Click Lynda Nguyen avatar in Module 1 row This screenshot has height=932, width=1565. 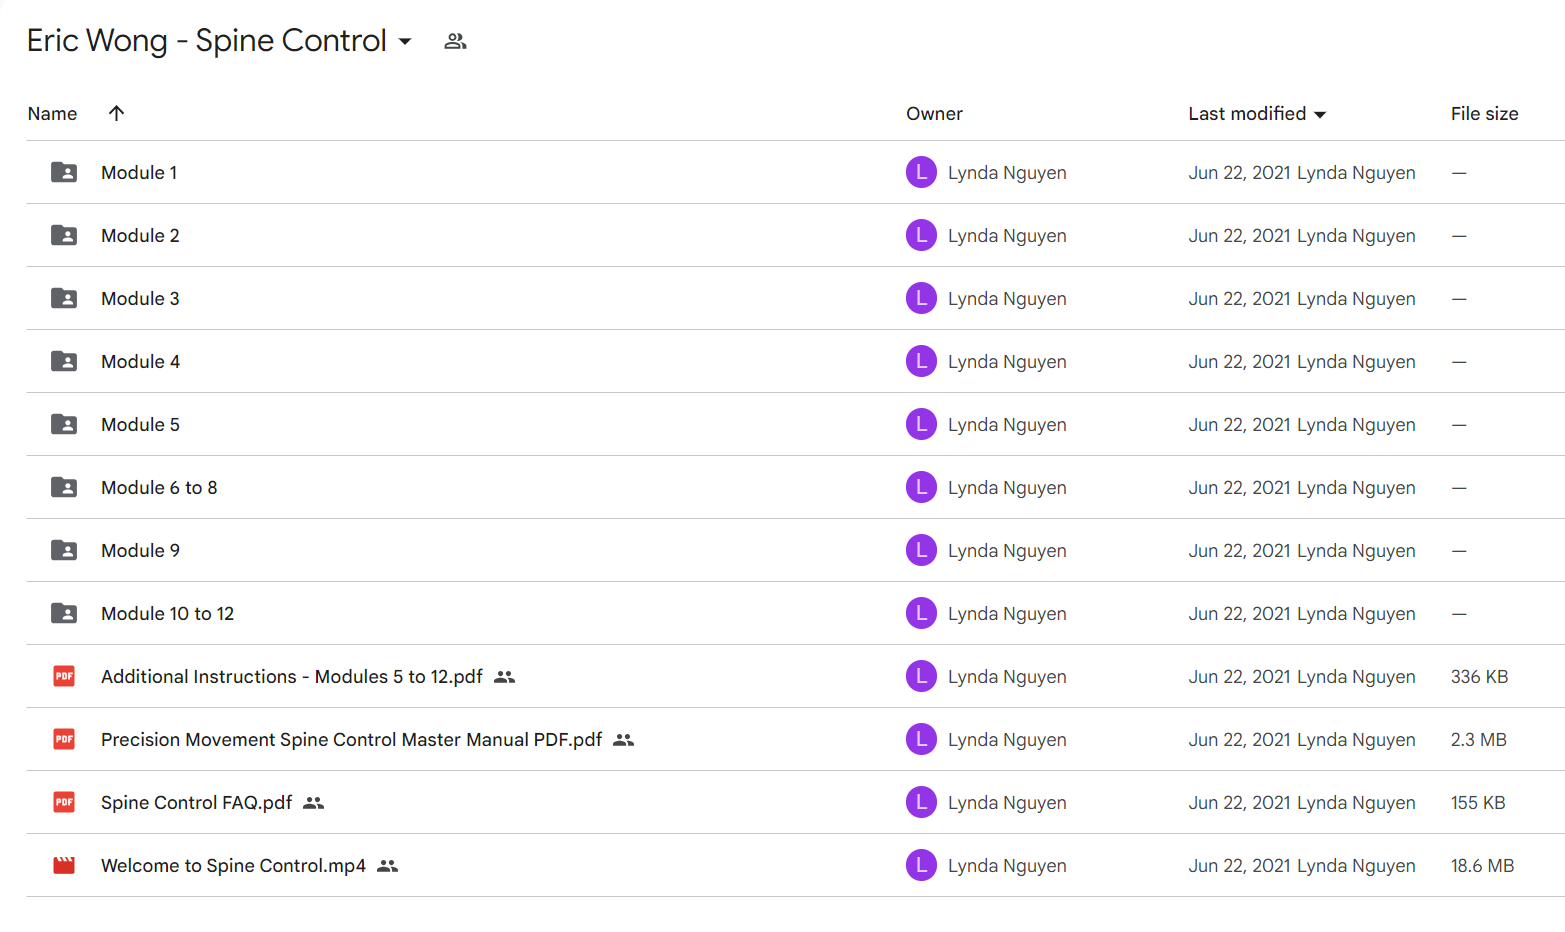pyautogui.click(x=921, y=172)
